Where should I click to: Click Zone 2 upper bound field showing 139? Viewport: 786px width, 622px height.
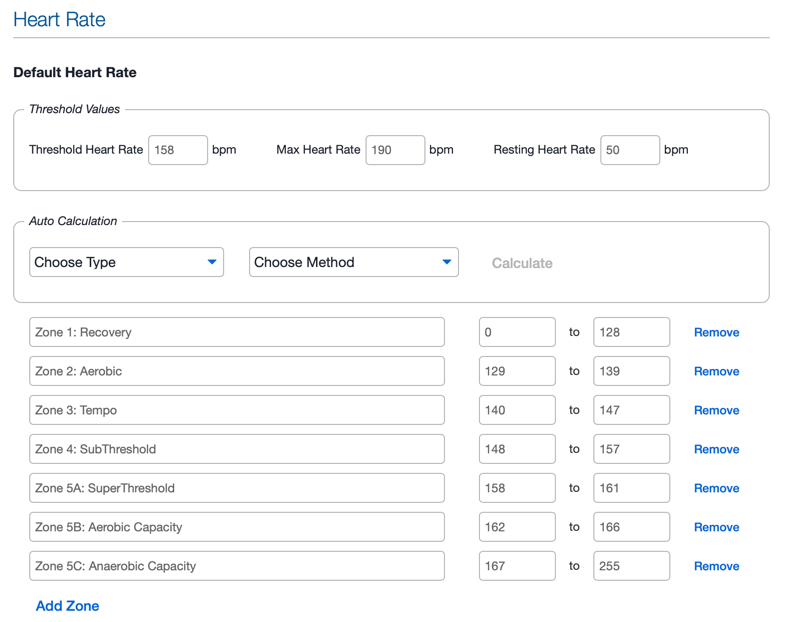click(632, 371)
